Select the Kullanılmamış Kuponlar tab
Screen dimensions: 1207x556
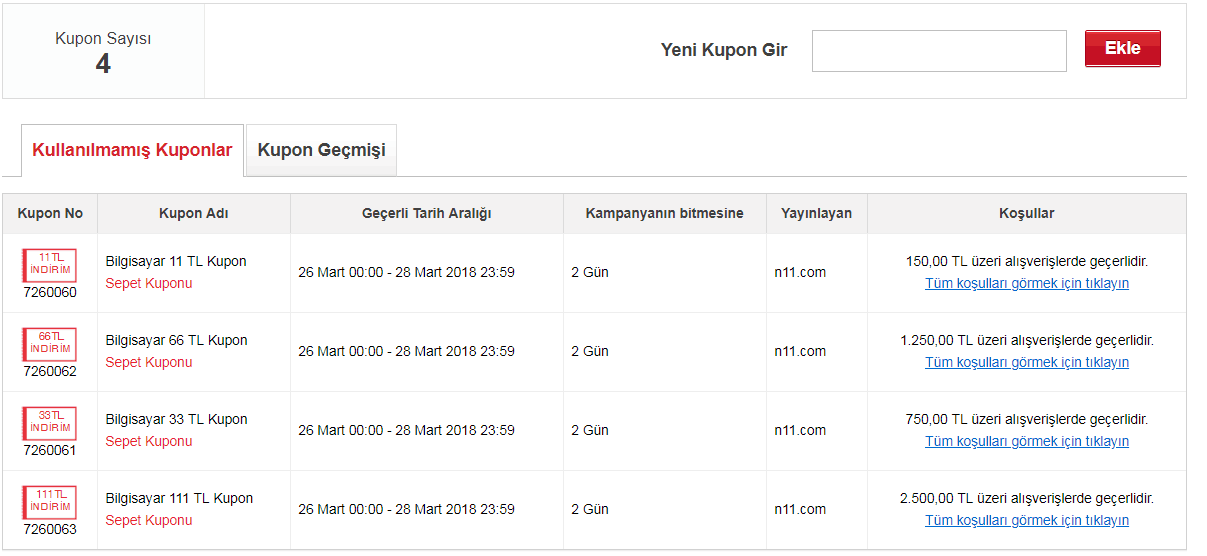coord(132,150)
